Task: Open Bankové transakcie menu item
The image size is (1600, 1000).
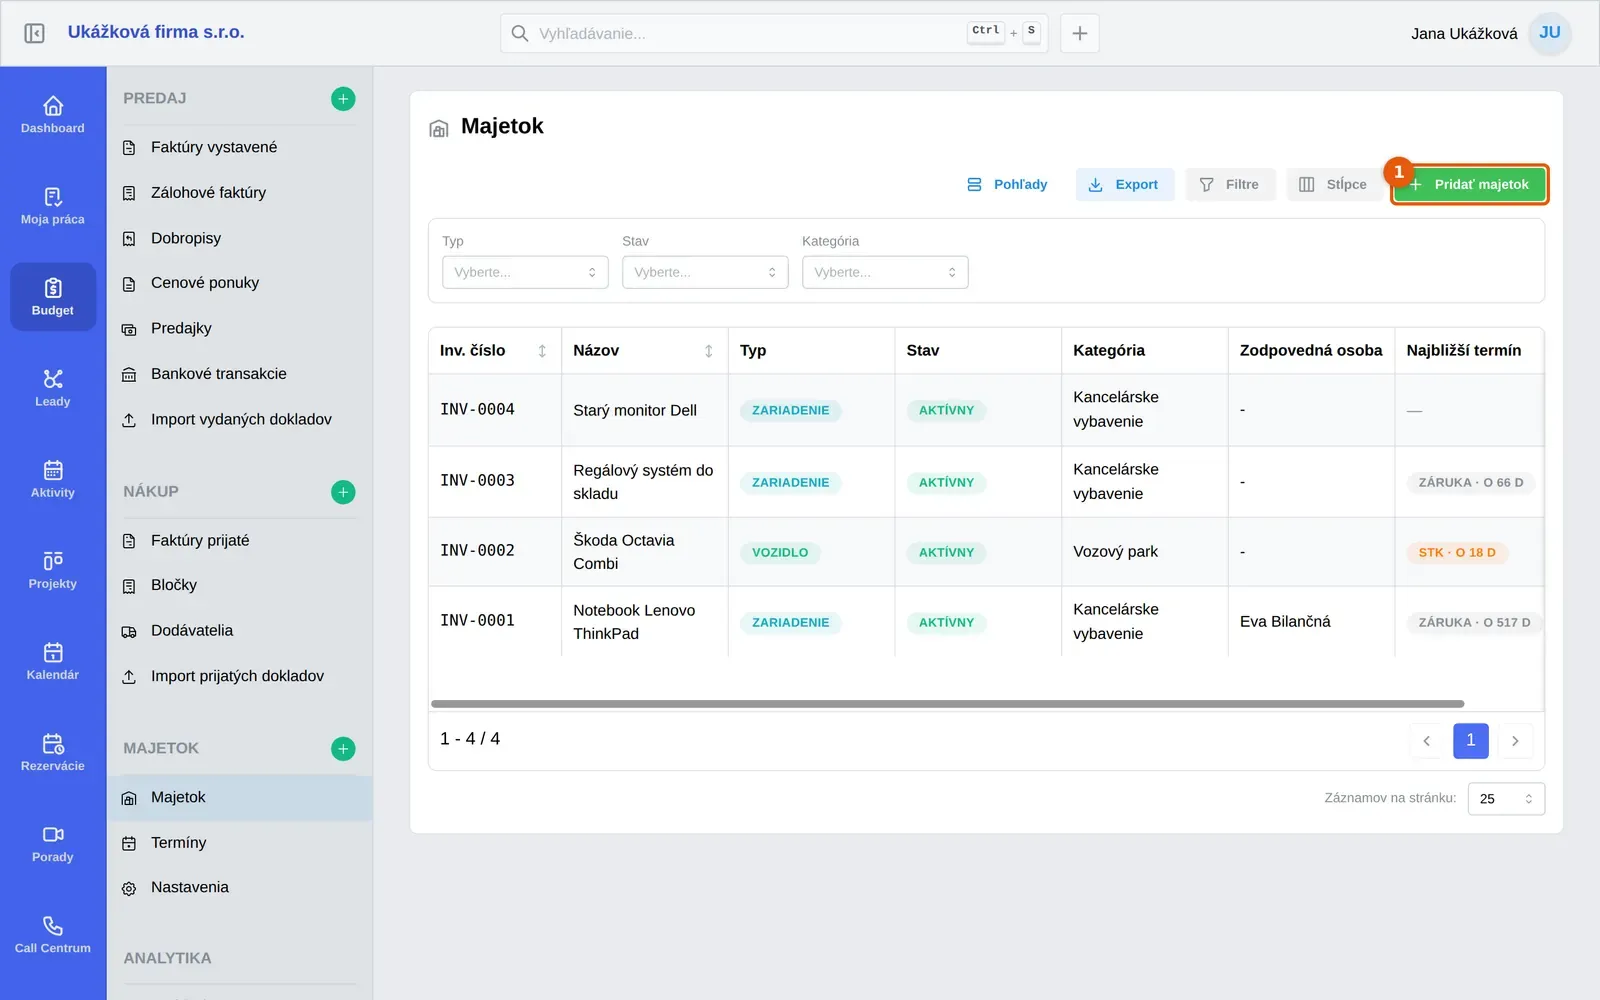Action: coord(239,374)
